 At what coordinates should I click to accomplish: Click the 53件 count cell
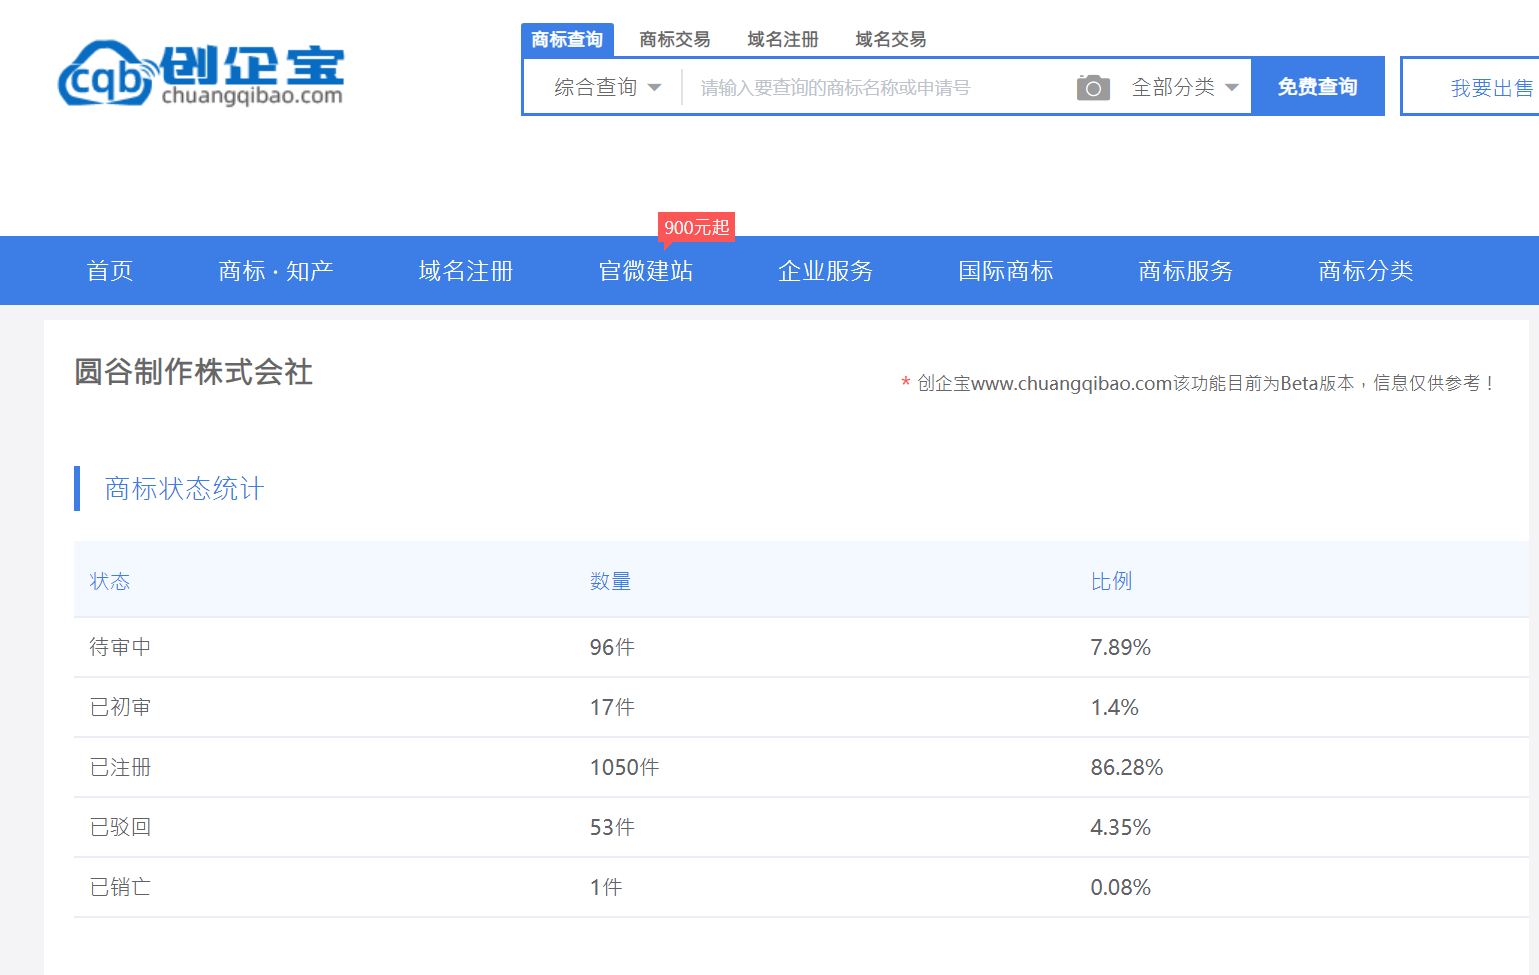tap(612, 827)
